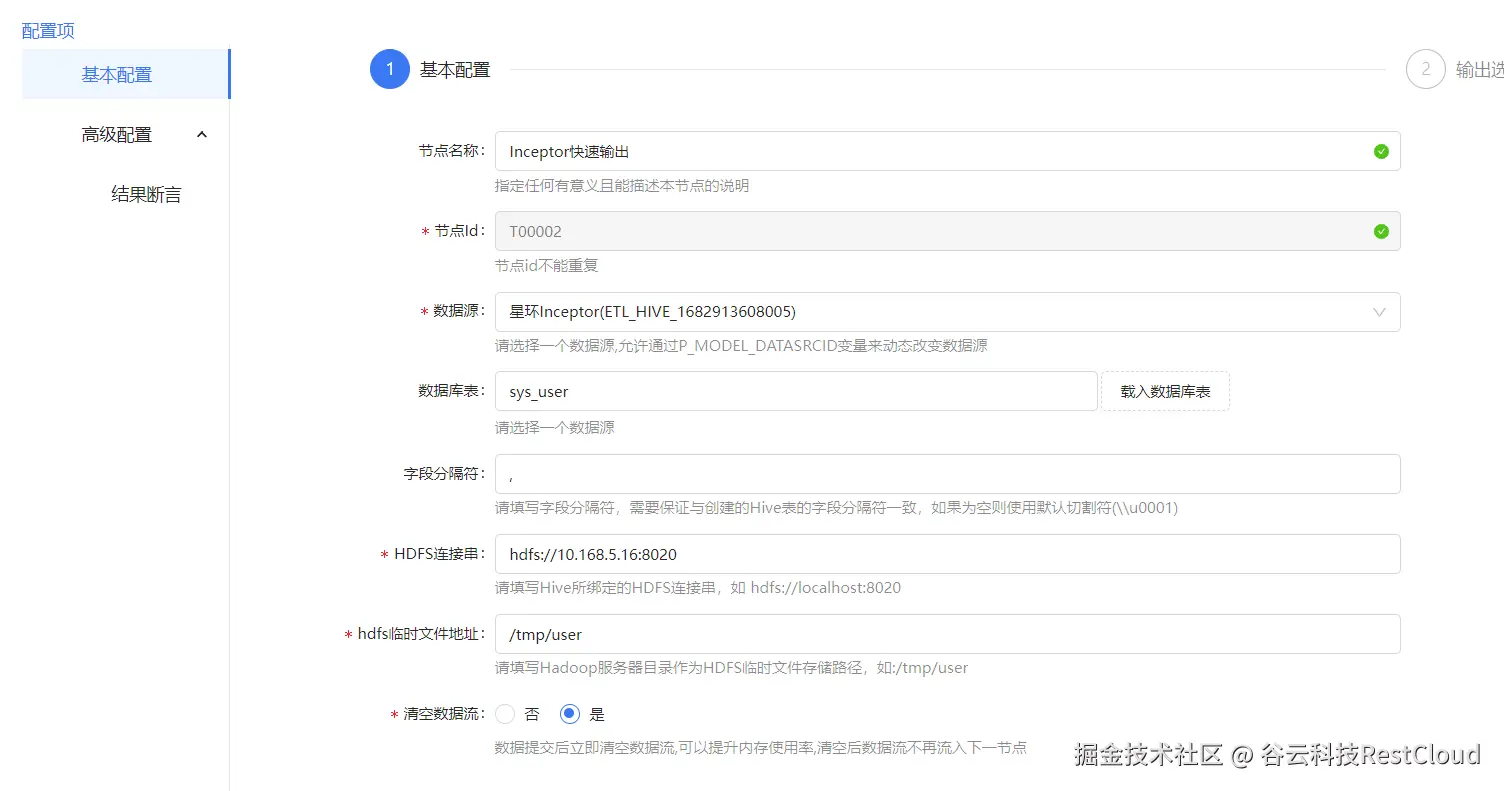Open the 数据源 data source dropdown
The image size is (1504, 791).
(x=940, y=312)
